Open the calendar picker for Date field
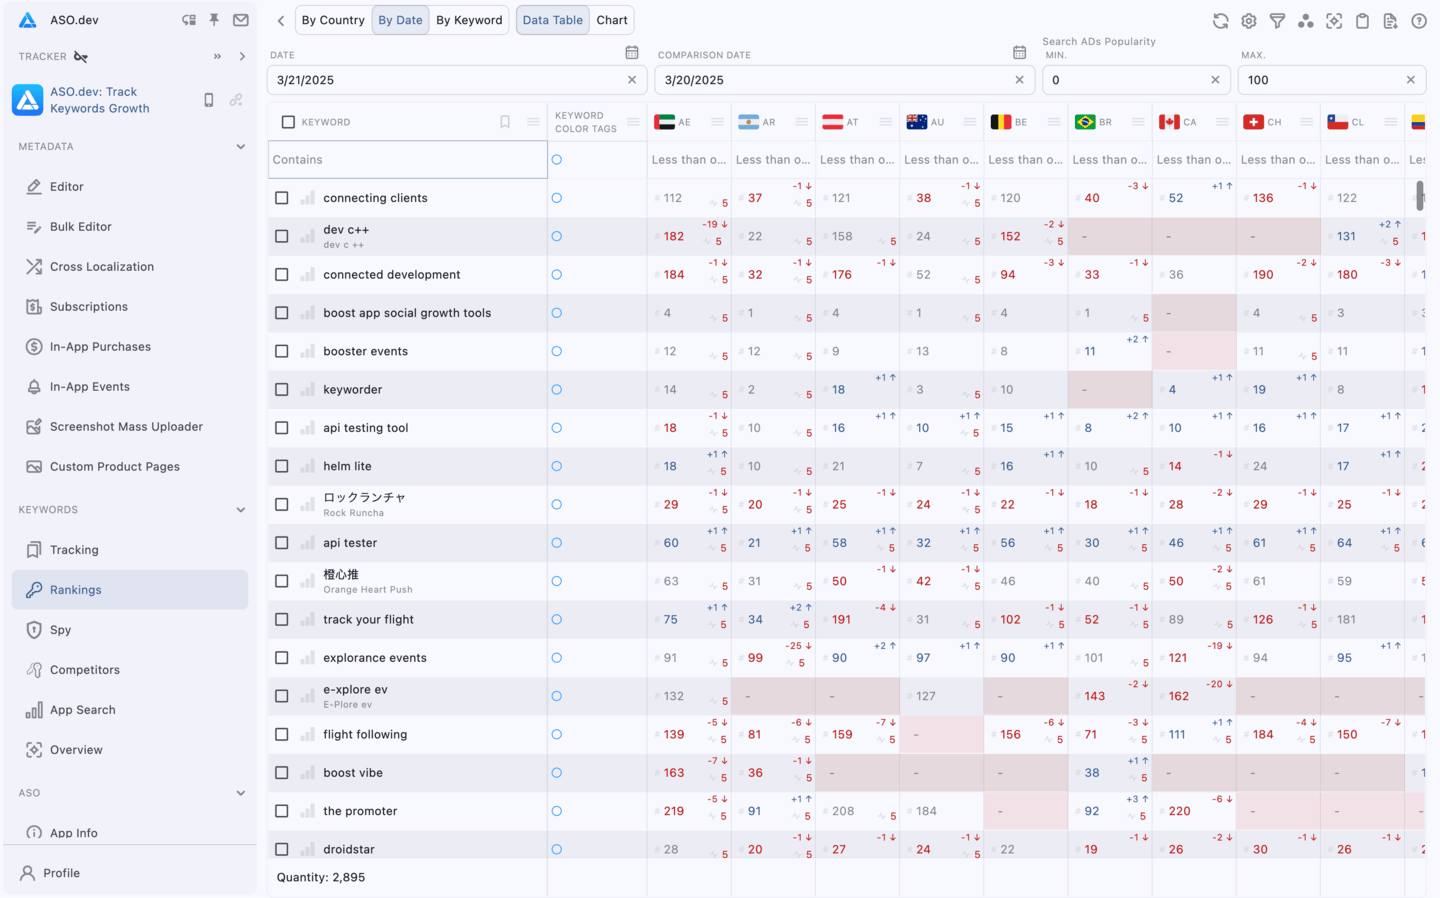 click(x=631, y=53)
